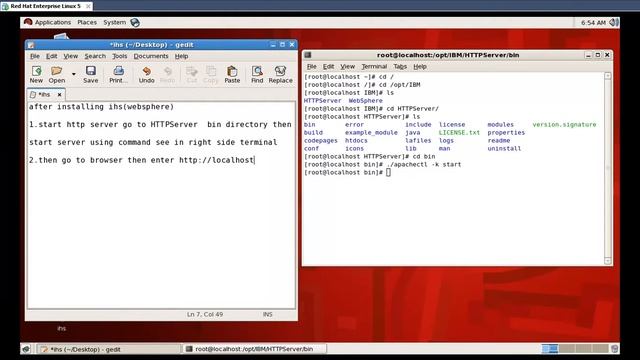Click the 'after installing ihs(websphere)' line
The height and width of the screenshot is (360, 640).
coord(101,107)
